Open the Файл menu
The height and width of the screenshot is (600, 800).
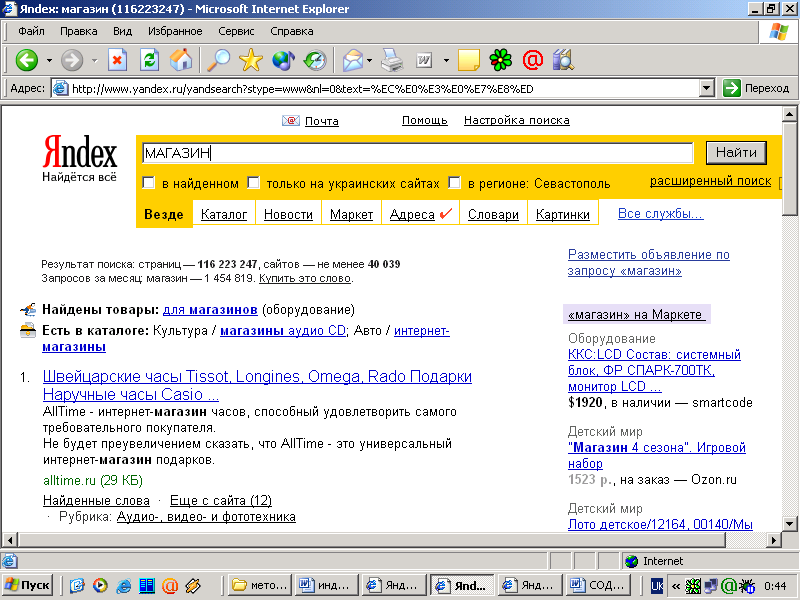click(x=31, y=31)
